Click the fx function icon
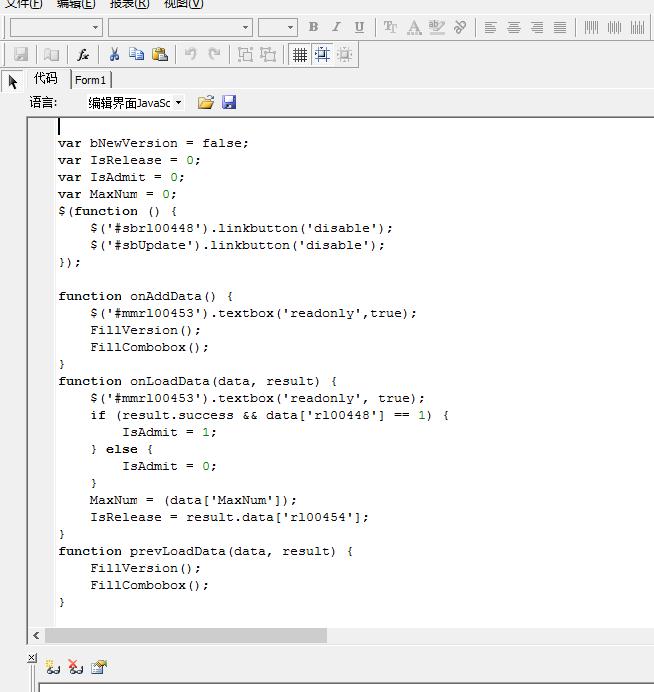 [83, 55]
